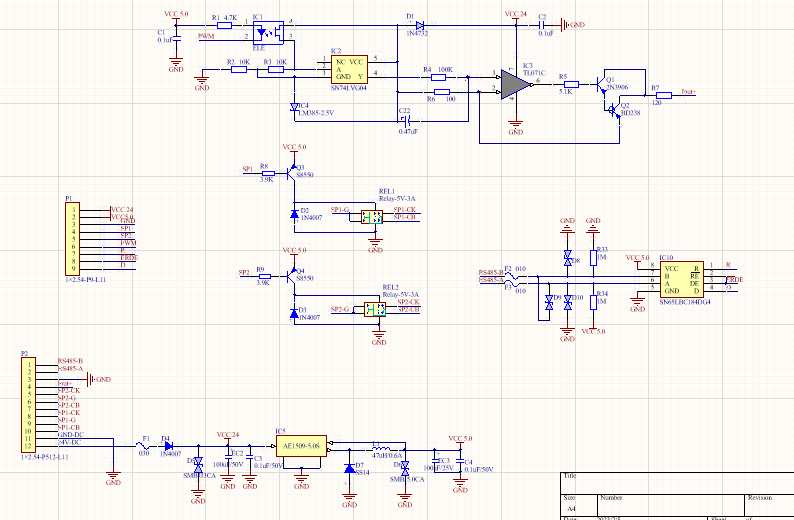The image size is (794, 520).
Task: Click resistor R2 10K
Action: tap(239, 69)
